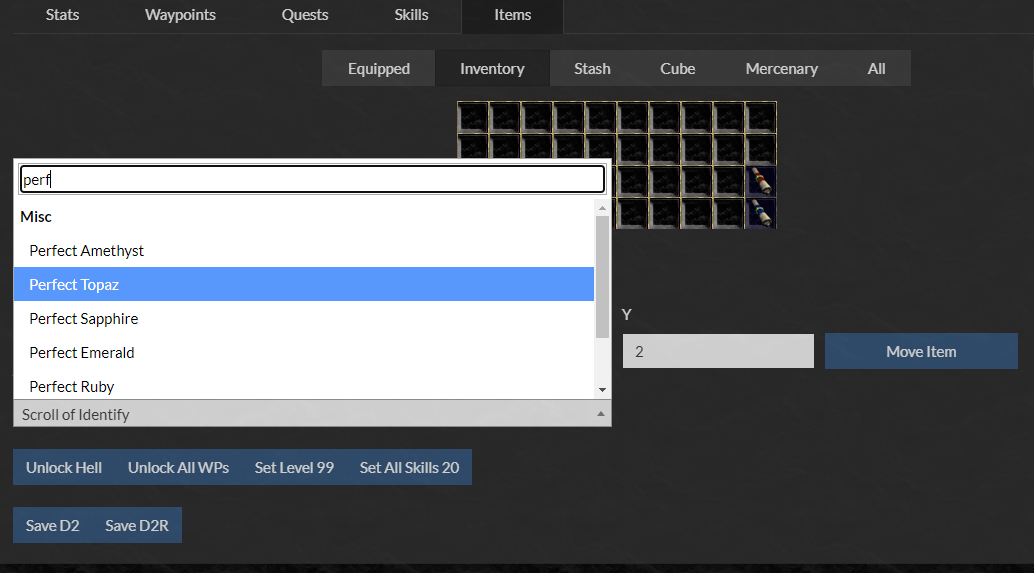Switch to the Skills tab
The height and width of the screenshot is (573, 1034).
[411, 15]
